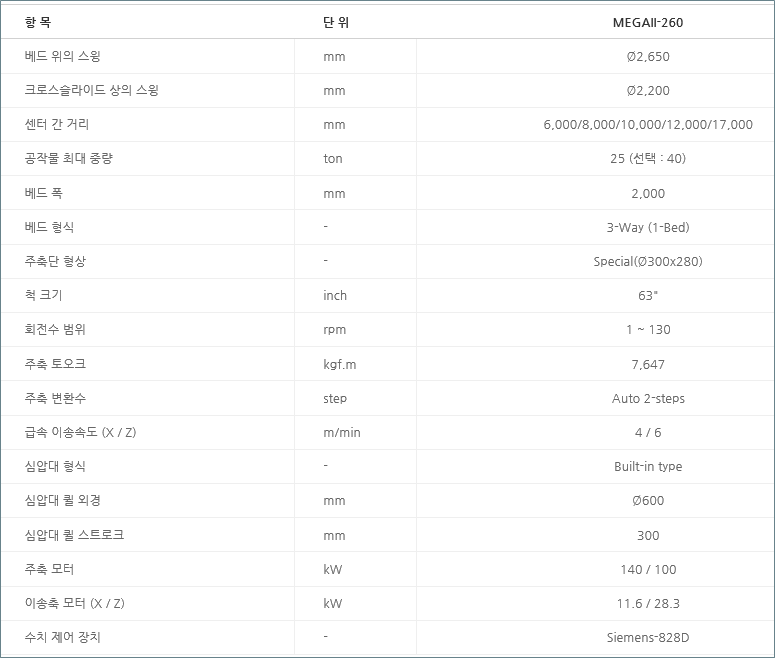Click the m/min unit cell
775x658 pixels.
tap(342, 432)
